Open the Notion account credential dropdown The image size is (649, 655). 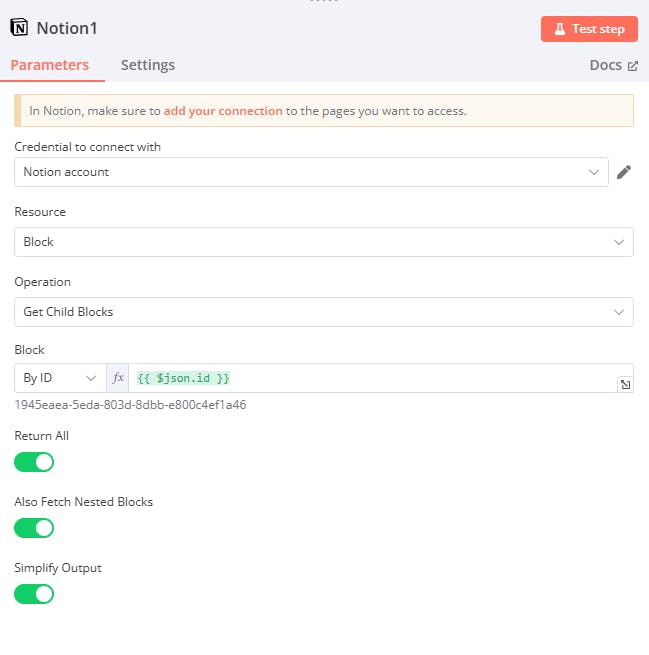(x=311, y=172)
